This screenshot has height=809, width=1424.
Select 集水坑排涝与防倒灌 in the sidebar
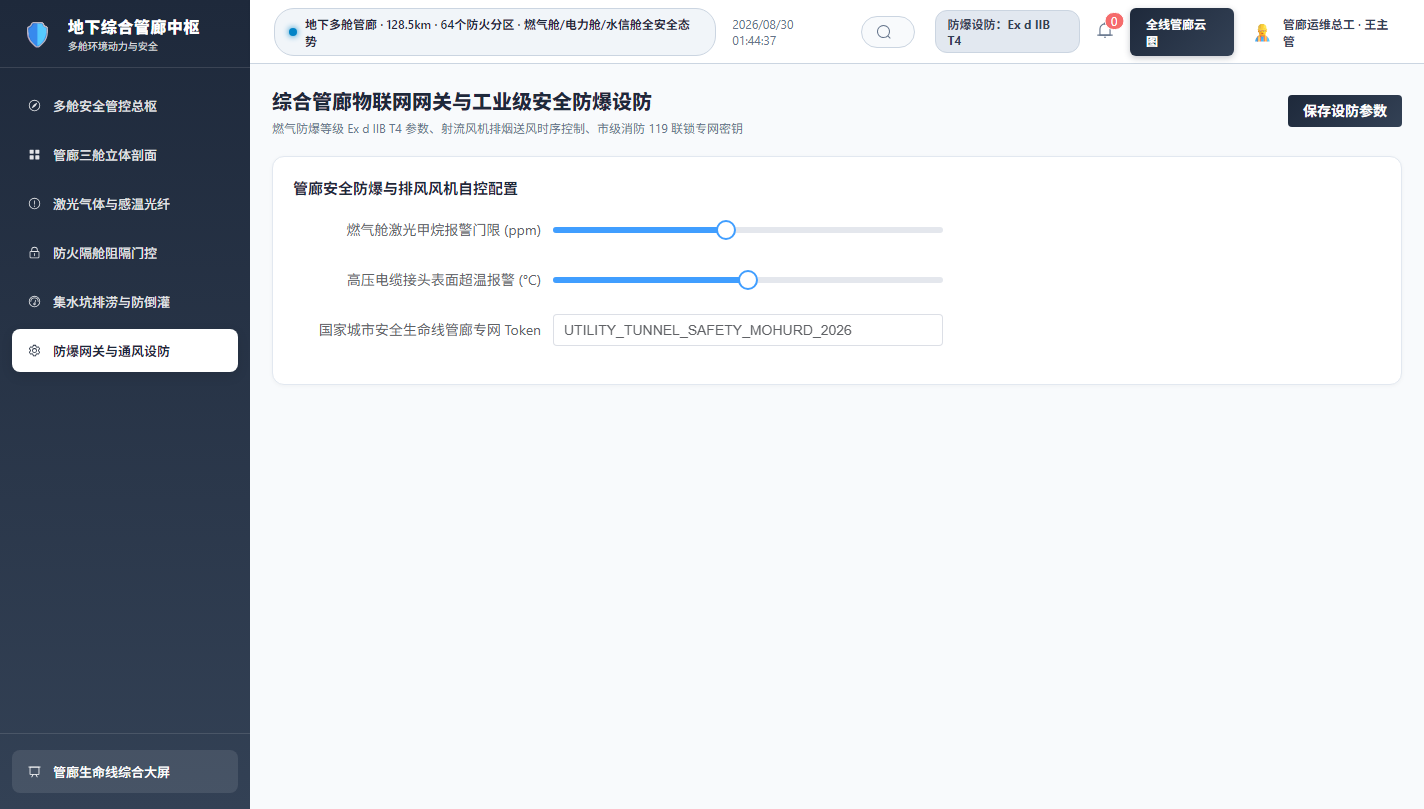[x=125, y=302]
